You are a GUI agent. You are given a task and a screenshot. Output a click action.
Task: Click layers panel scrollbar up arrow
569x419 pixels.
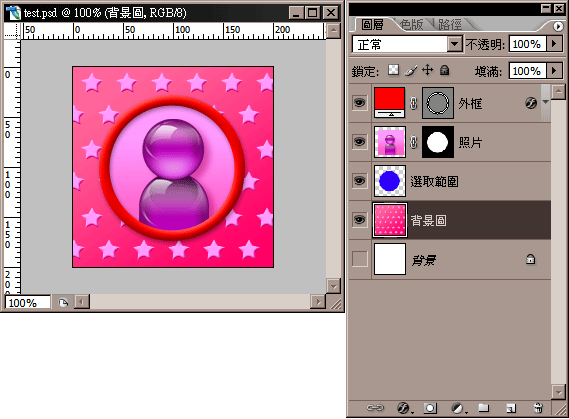[558, 92]
